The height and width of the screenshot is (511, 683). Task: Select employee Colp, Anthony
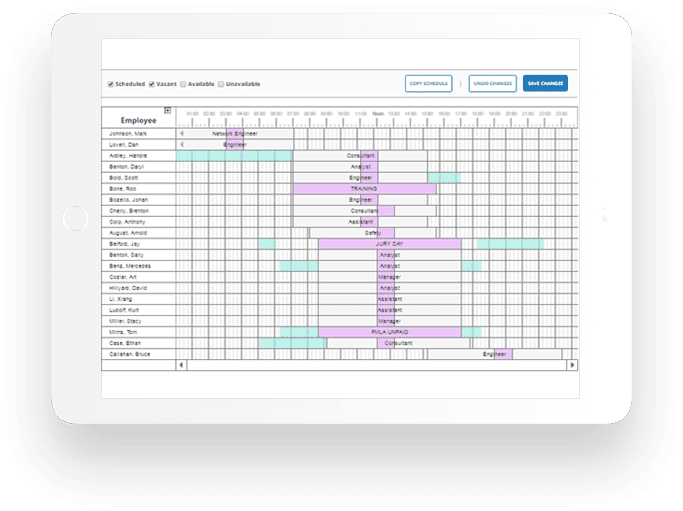tap(127, 222)
